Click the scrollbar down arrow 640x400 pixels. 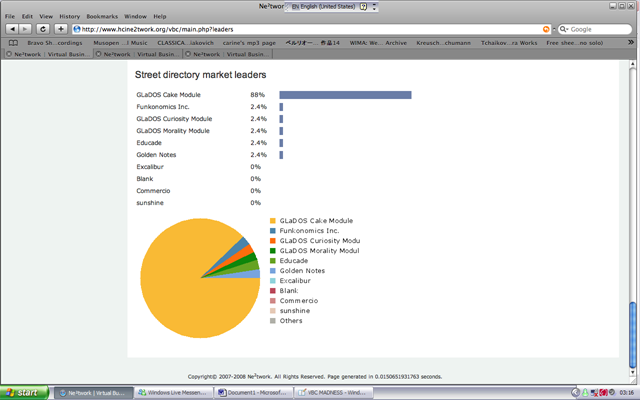(x=633, y=372)
